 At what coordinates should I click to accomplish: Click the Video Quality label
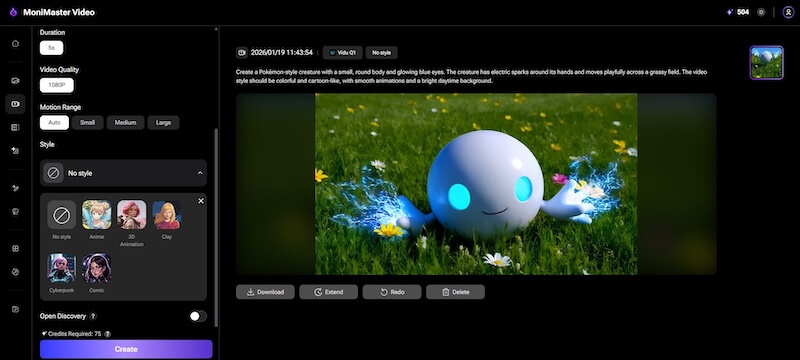(59, 70)
